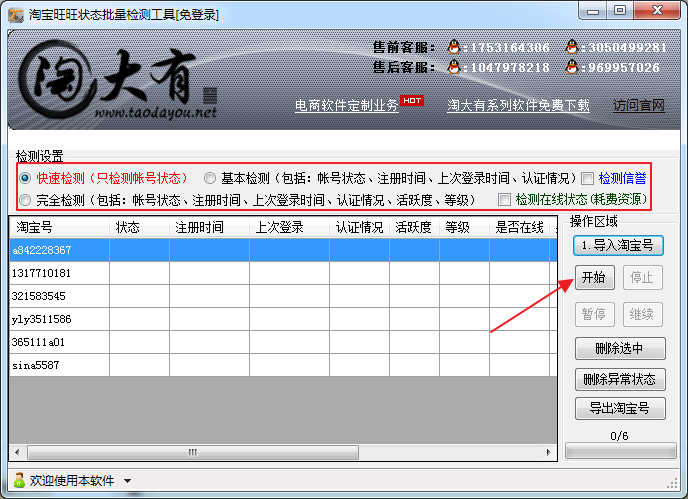Click the 注册时间 column header
This screenshot has height=499, width=688.
click(x=209, y=227)
